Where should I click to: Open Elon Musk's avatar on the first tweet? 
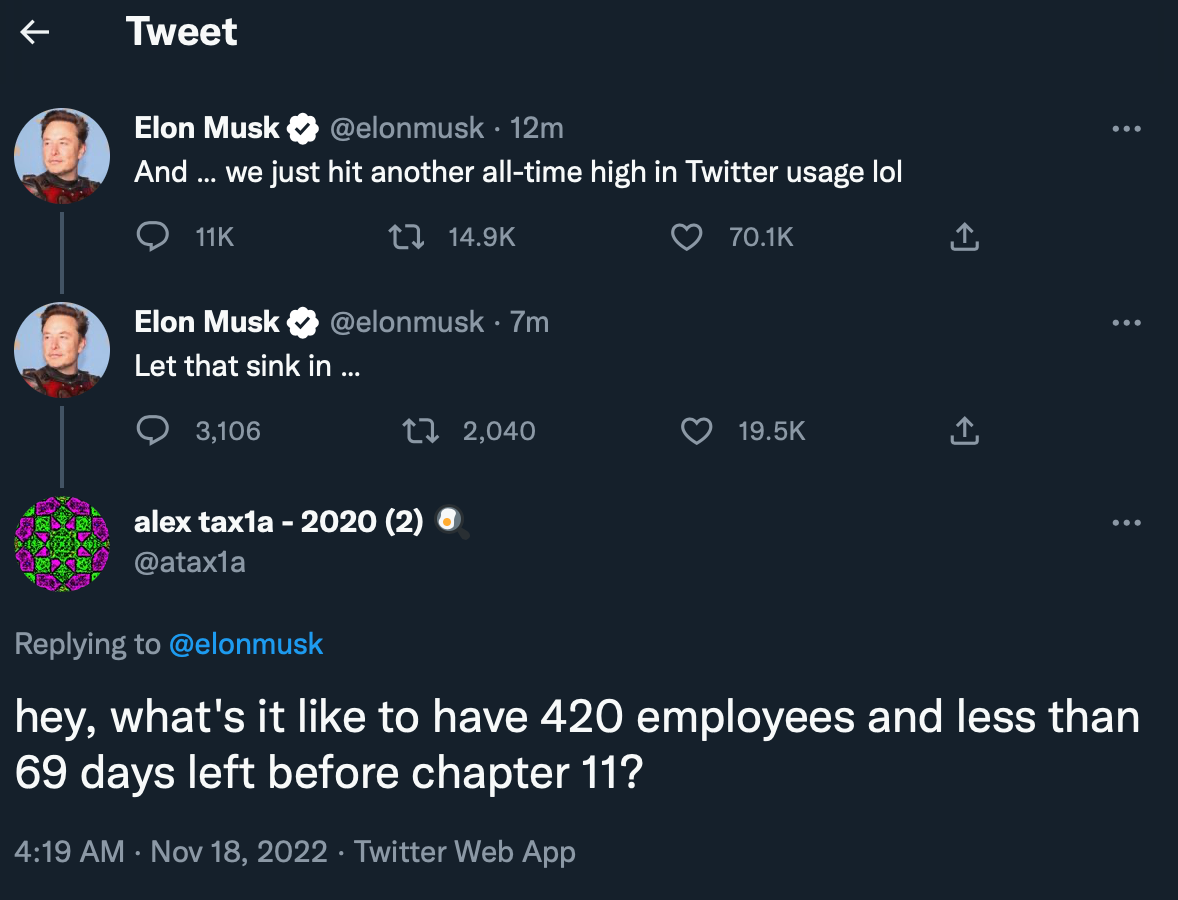[62, 155]
